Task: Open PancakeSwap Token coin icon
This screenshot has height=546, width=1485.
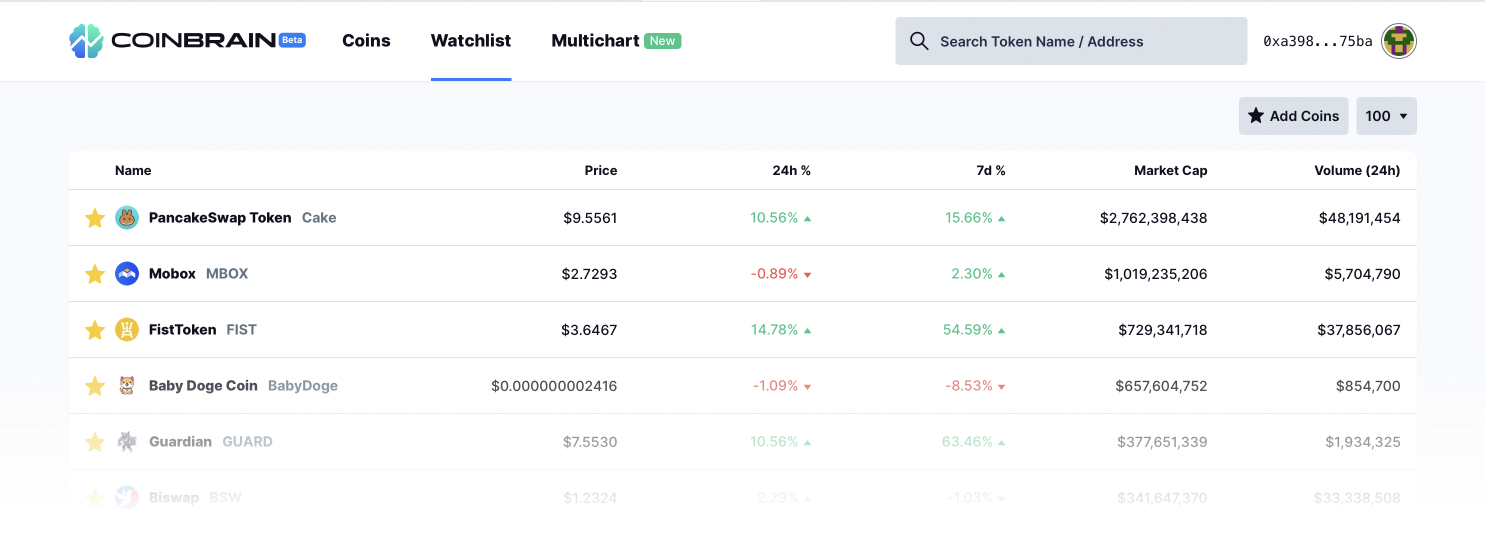Action: click(x=127, y=218)
